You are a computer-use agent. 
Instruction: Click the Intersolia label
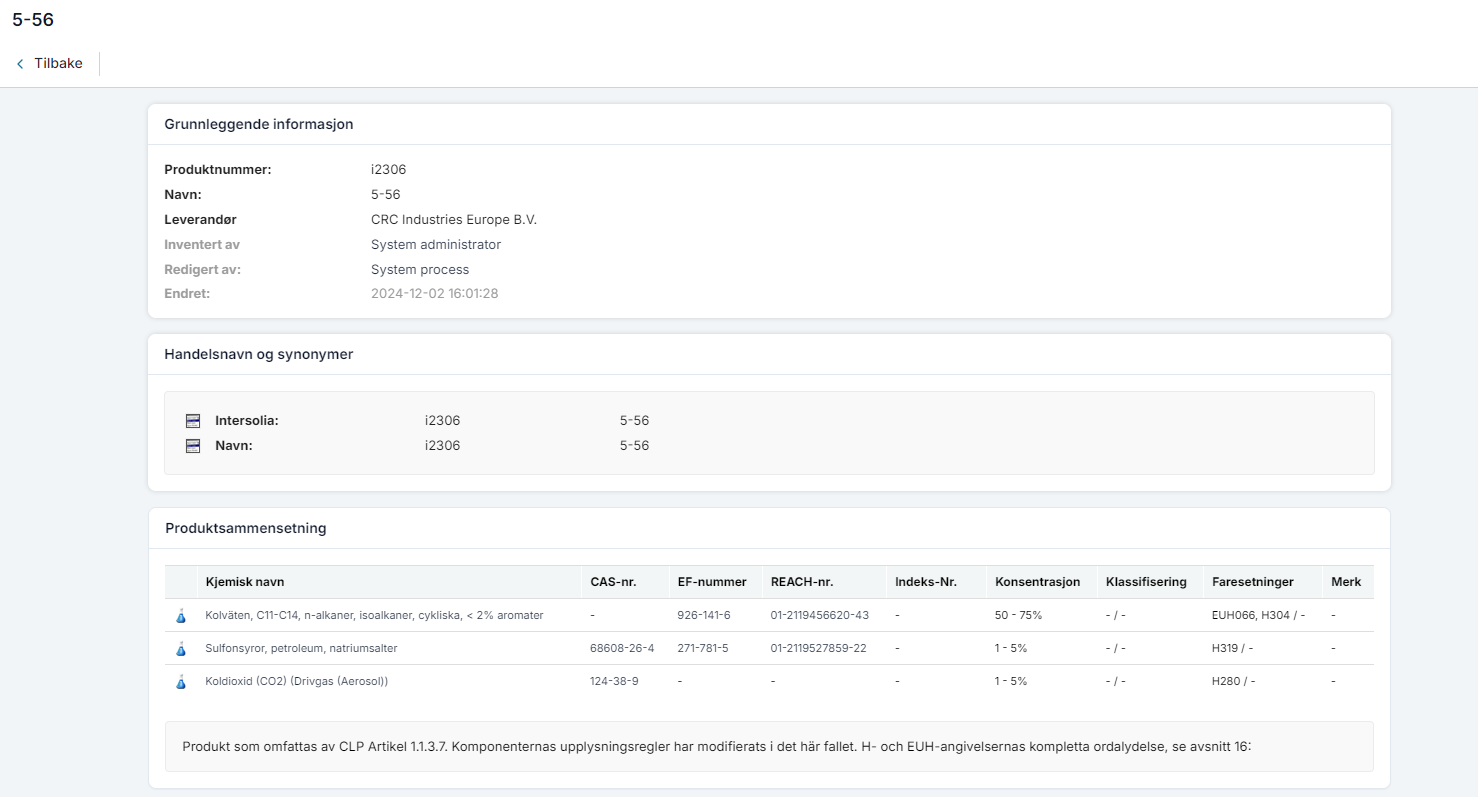[247, 421]
